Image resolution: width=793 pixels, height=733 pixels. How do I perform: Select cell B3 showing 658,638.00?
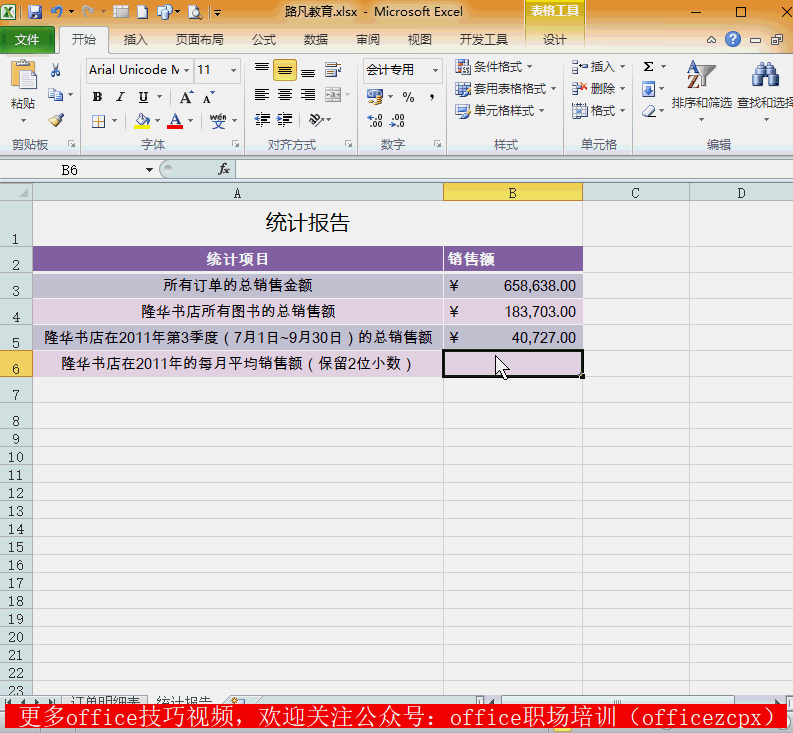click(512, 286)
